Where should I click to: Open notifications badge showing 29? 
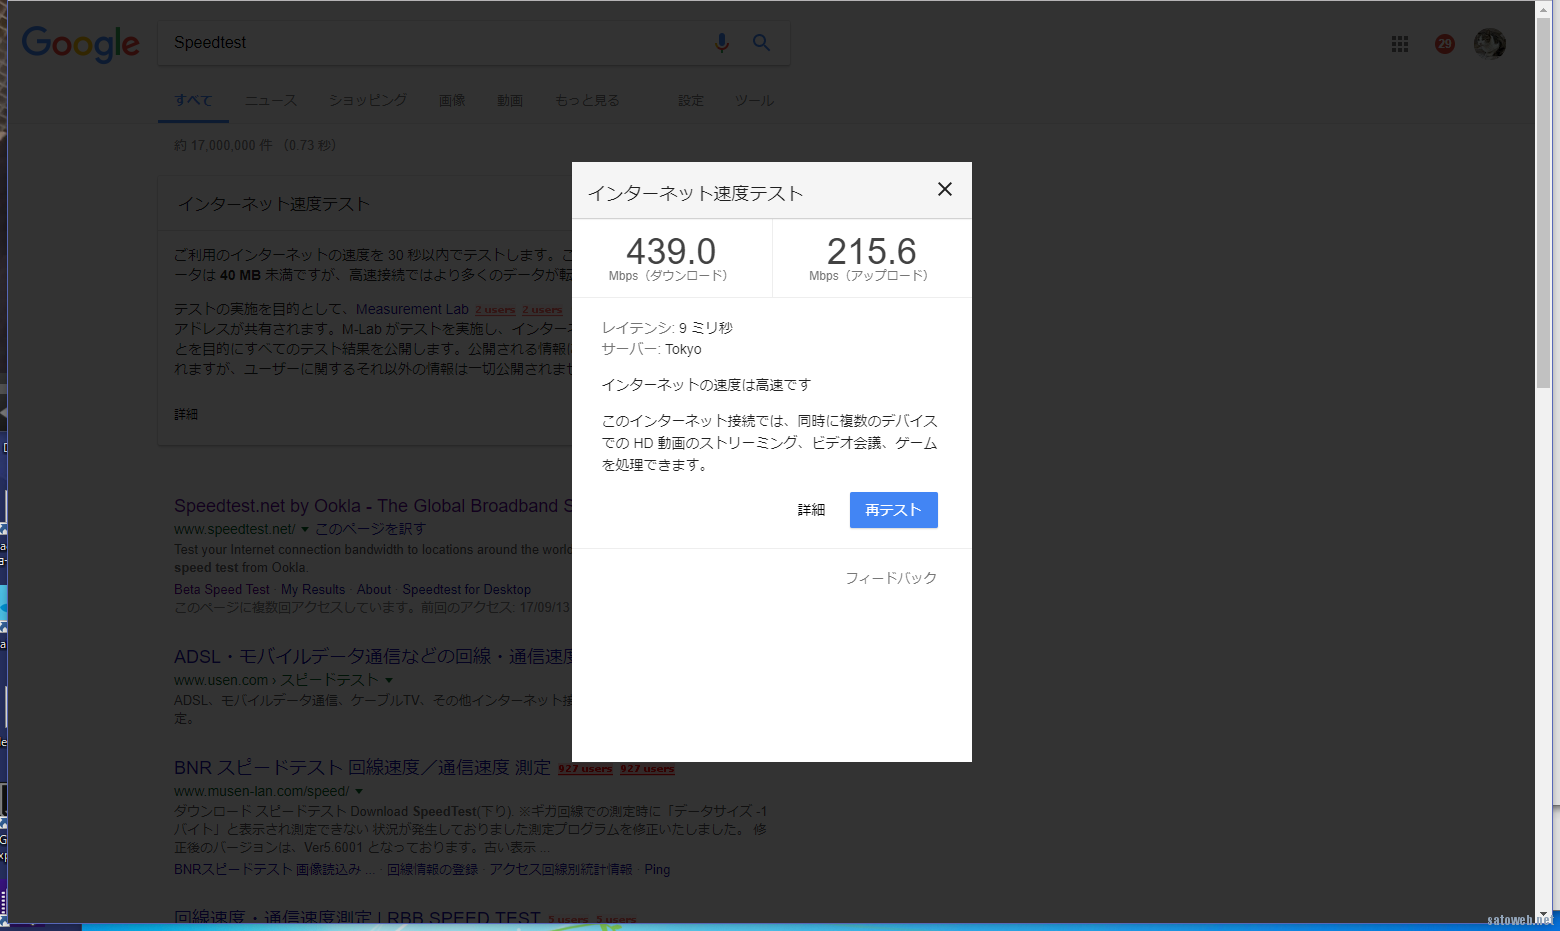click(1445, 43)
